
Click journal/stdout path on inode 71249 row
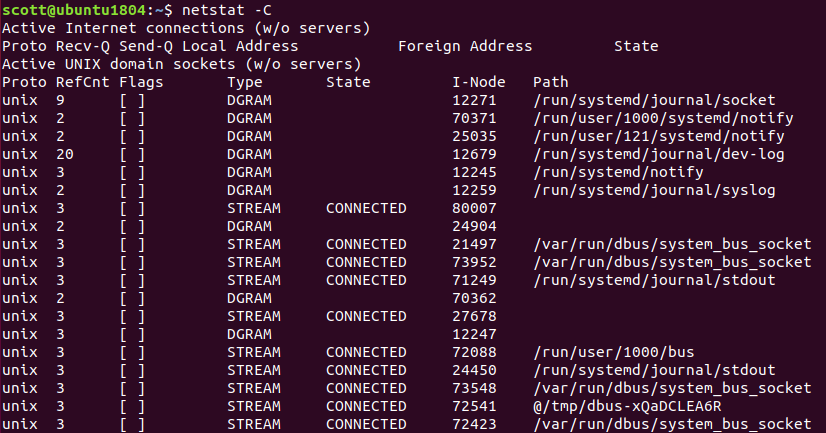654,280
